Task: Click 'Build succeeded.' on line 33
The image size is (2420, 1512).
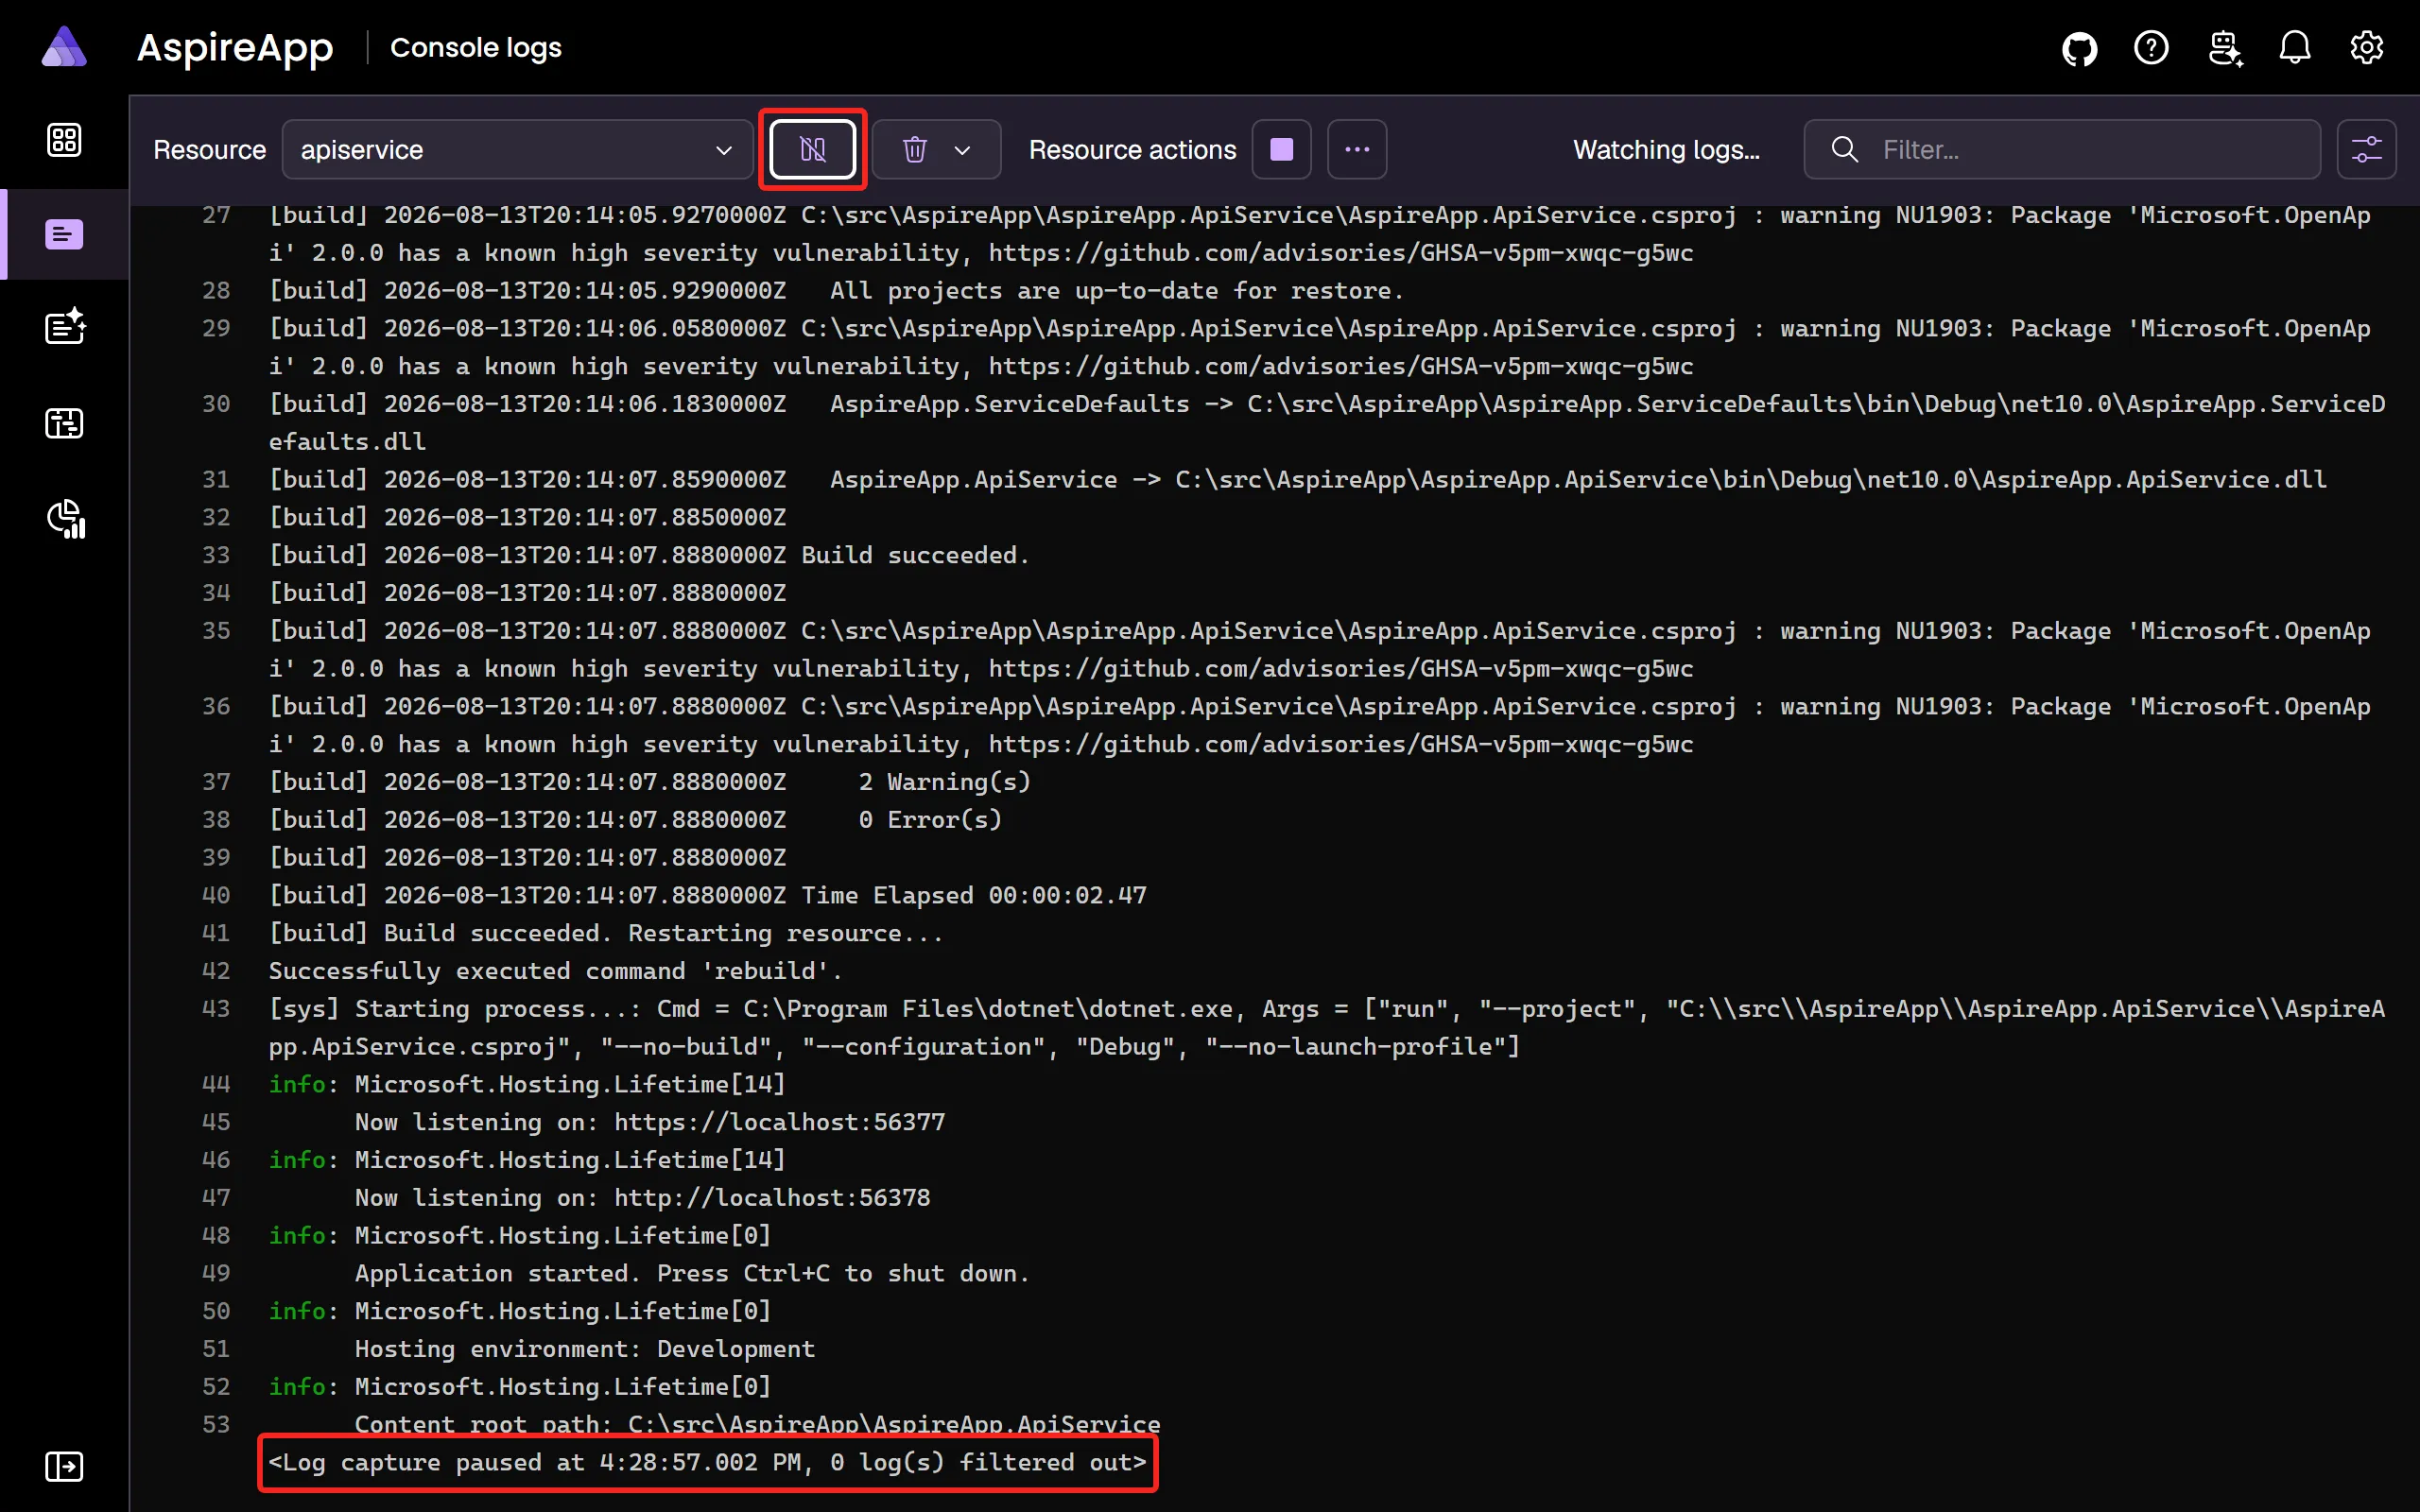Action: 915,555
